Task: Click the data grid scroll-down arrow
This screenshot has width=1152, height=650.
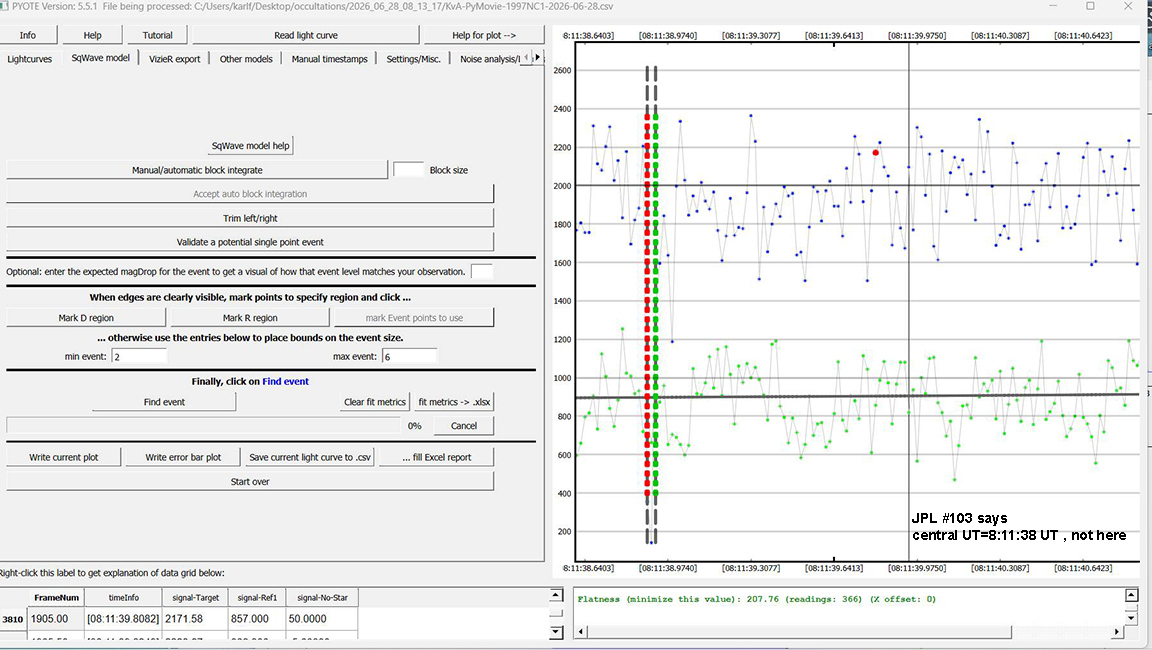Action: pyautogui.click(x=556, y=632)
